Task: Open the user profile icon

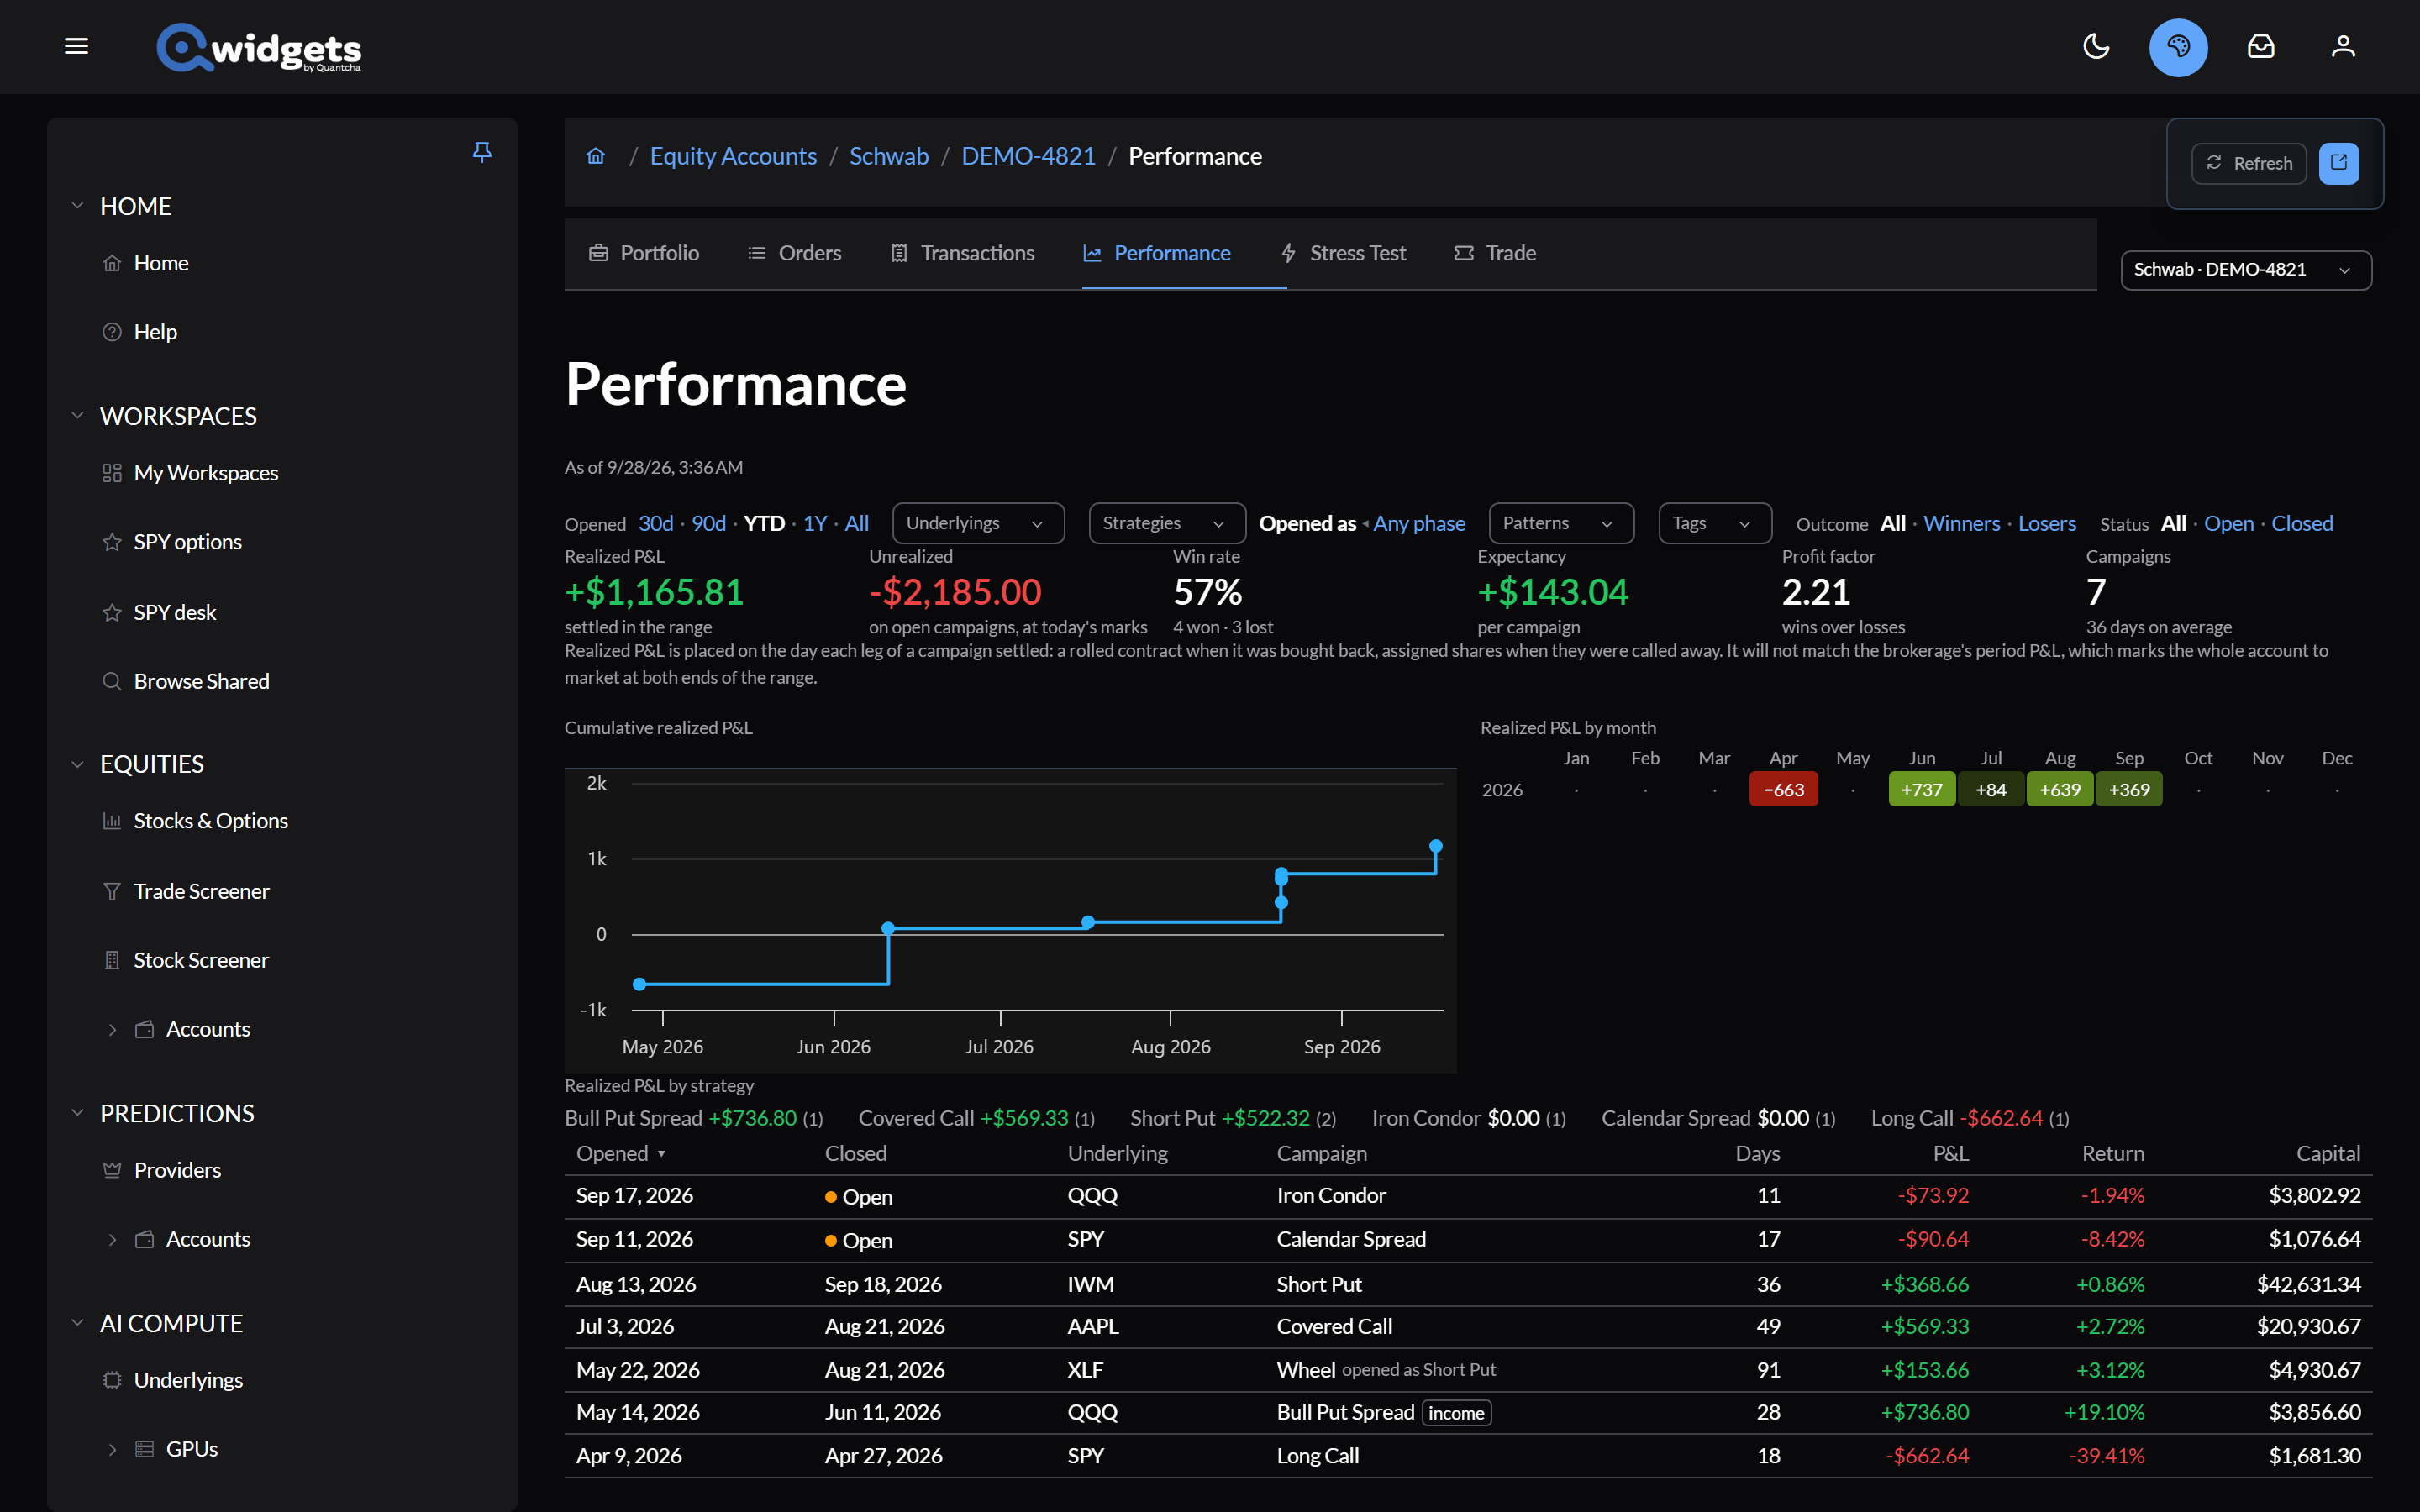Action: [2343, 46]
